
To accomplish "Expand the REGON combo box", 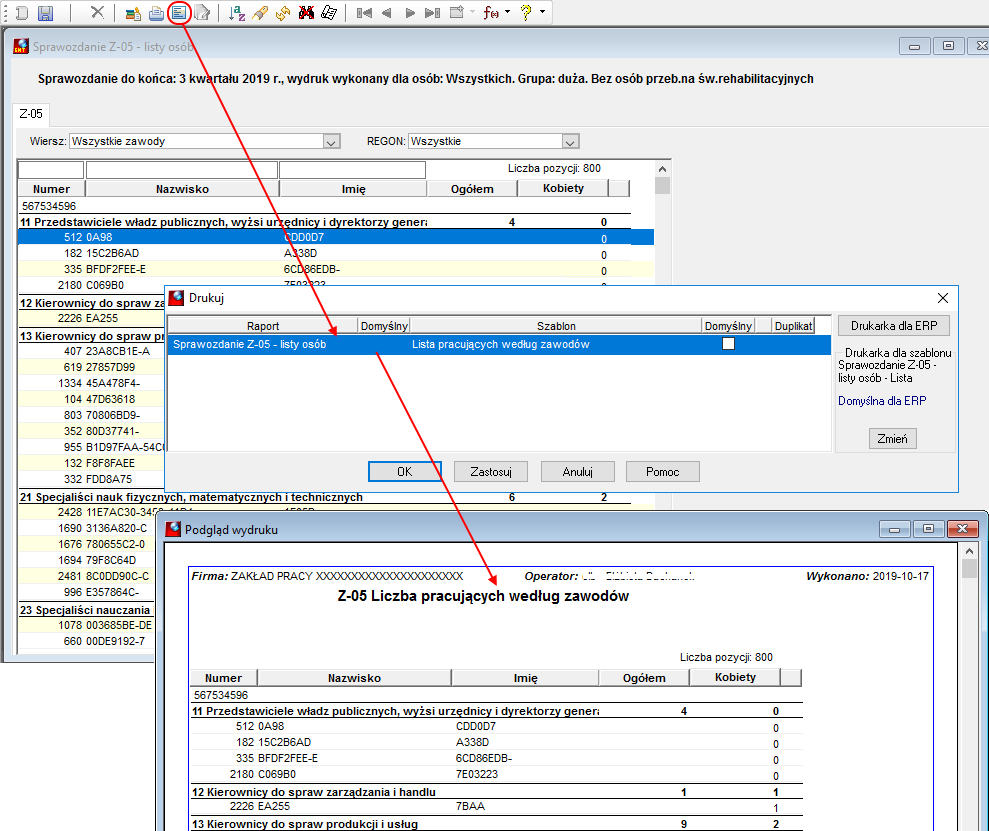I will [570, 142].
